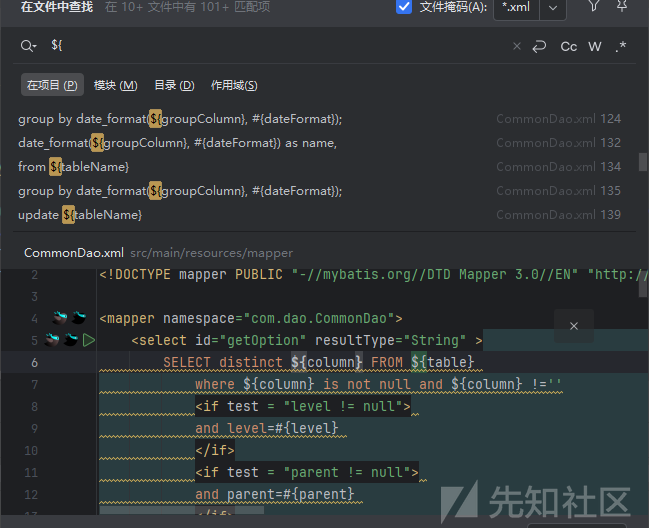Toggle regex search option
The height and width of the screenshot is (528, 649).
coord(620,47)
